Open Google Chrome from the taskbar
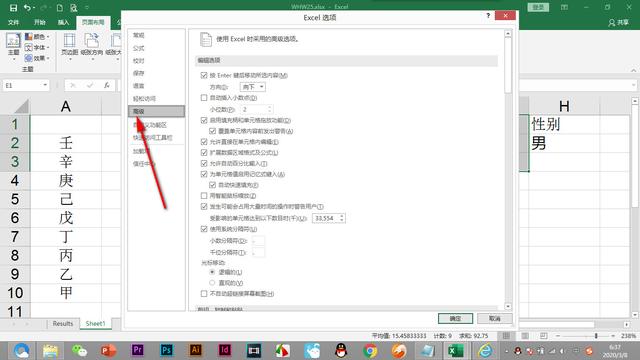 pos(370,350)
